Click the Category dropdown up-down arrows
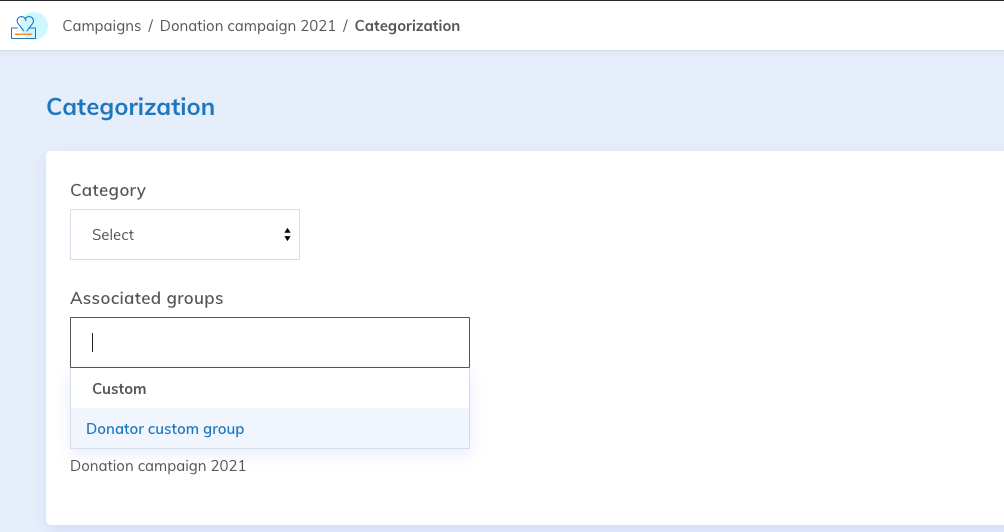This screenshot has height=532, width=1004. coord(287,235)
